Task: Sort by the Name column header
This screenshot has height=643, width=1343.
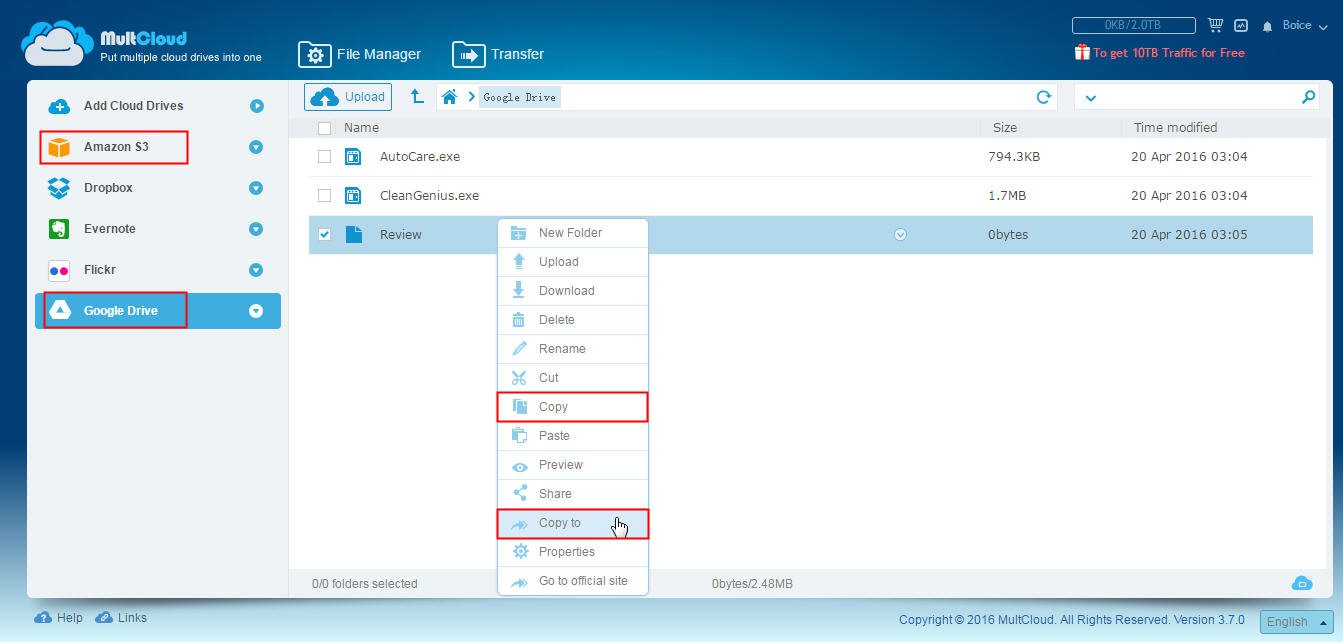Action: click(x=361, y=128)
